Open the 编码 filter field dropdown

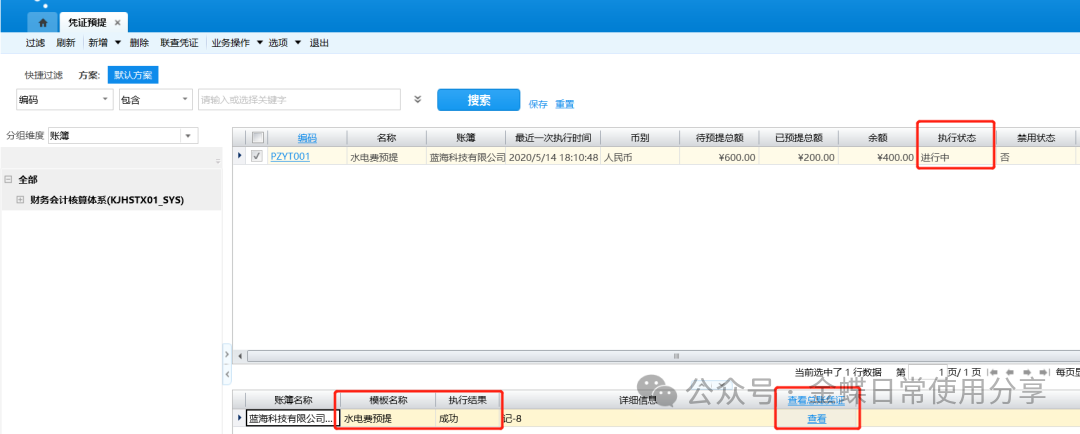coord(106,100)
